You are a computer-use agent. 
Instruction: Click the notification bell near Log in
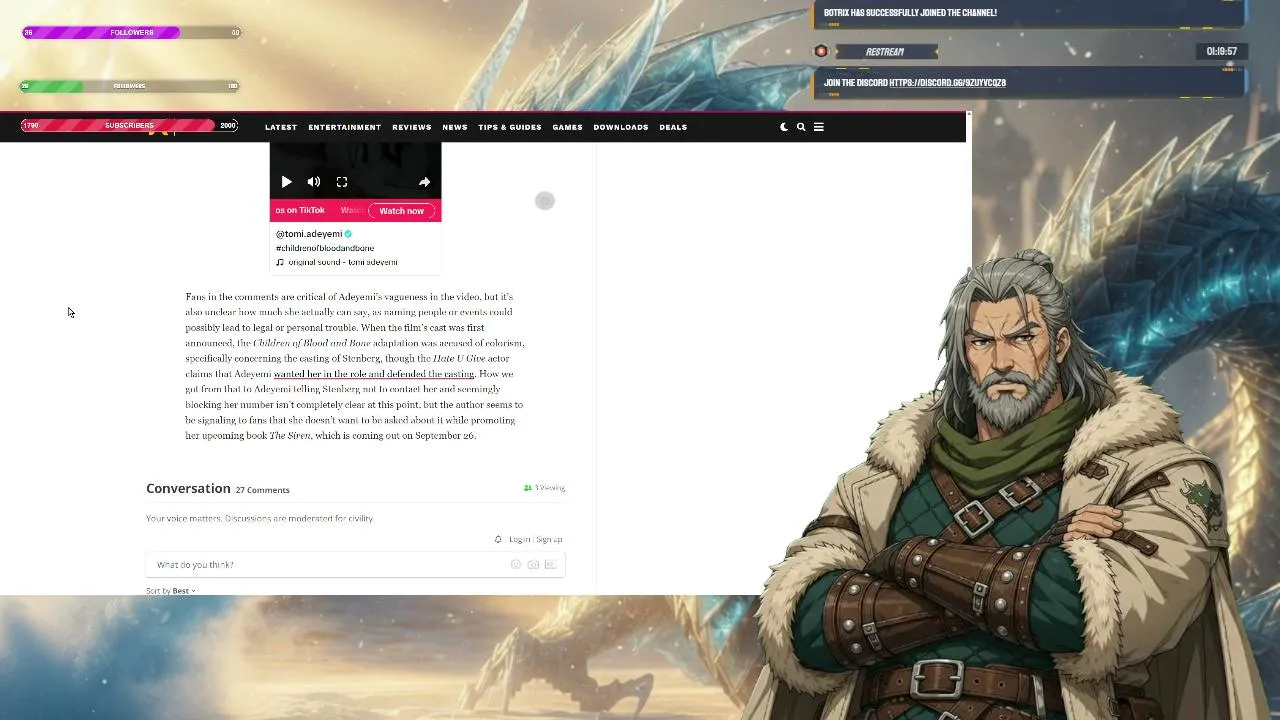pyautogui.click(x=498, y=539)
